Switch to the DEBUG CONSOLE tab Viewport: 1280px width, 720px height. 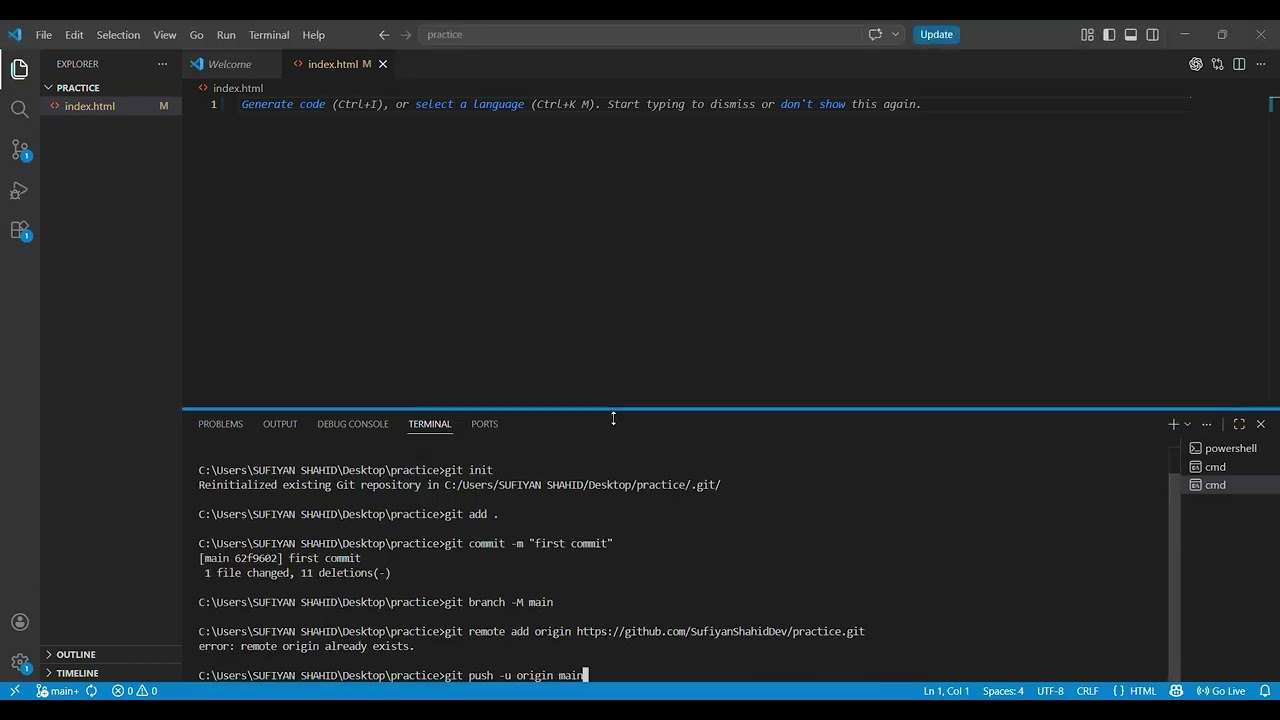point(353,424)
